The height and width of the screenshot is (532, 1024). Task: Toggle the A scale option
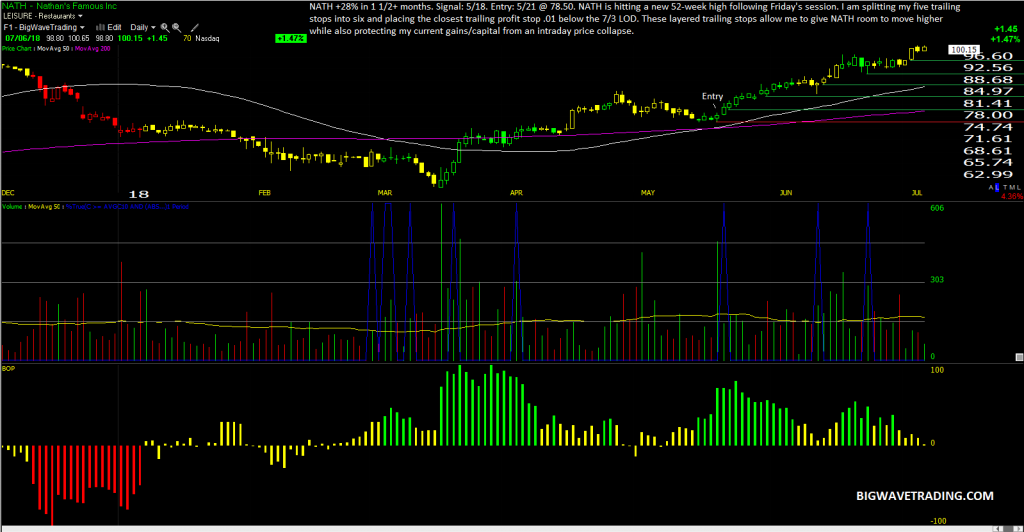point(991,187)
